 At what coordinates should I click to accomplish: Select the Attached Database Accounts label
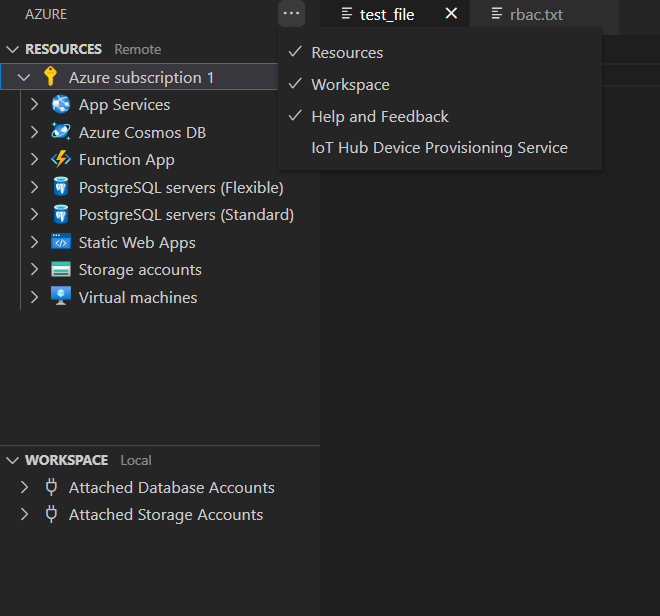[172, 488]
